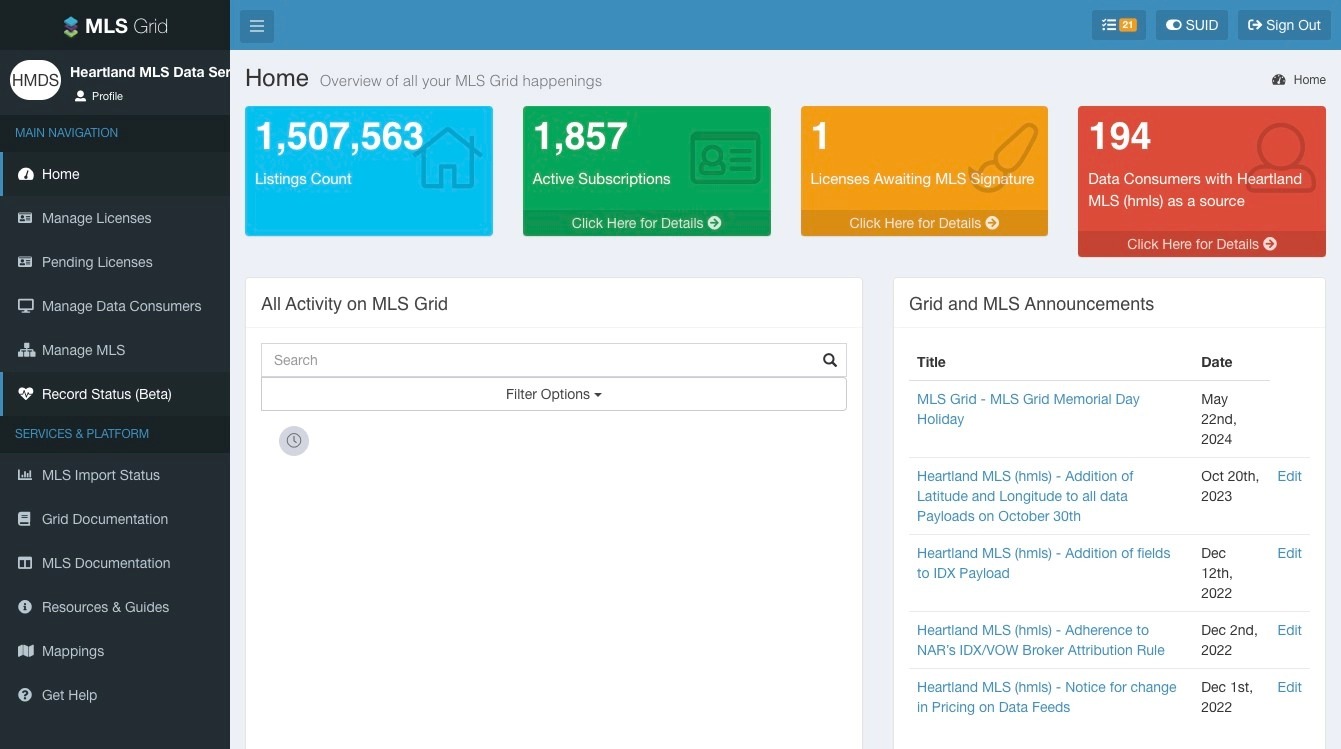Click the magnifier search icon
The height and width of the screenshot is (749, 1341).
click(830, 360)
